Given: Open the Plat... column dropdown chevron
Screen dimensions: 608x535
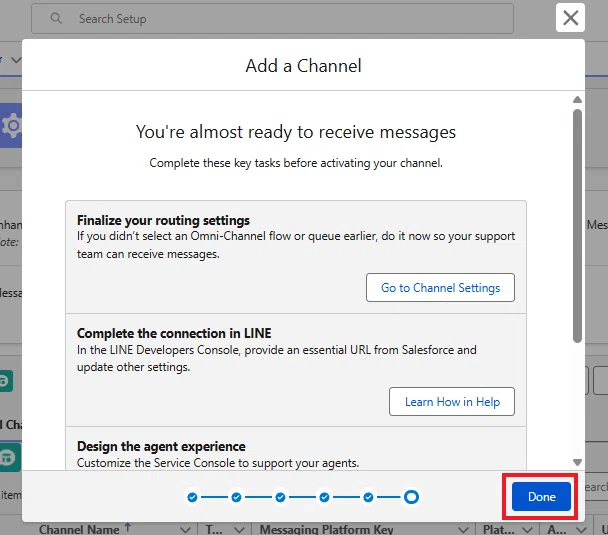Looking at the screenshot, I should (x=527, y=530).
